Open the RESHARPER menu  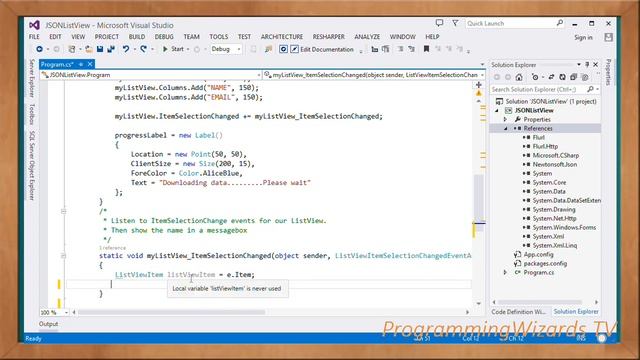329,37
